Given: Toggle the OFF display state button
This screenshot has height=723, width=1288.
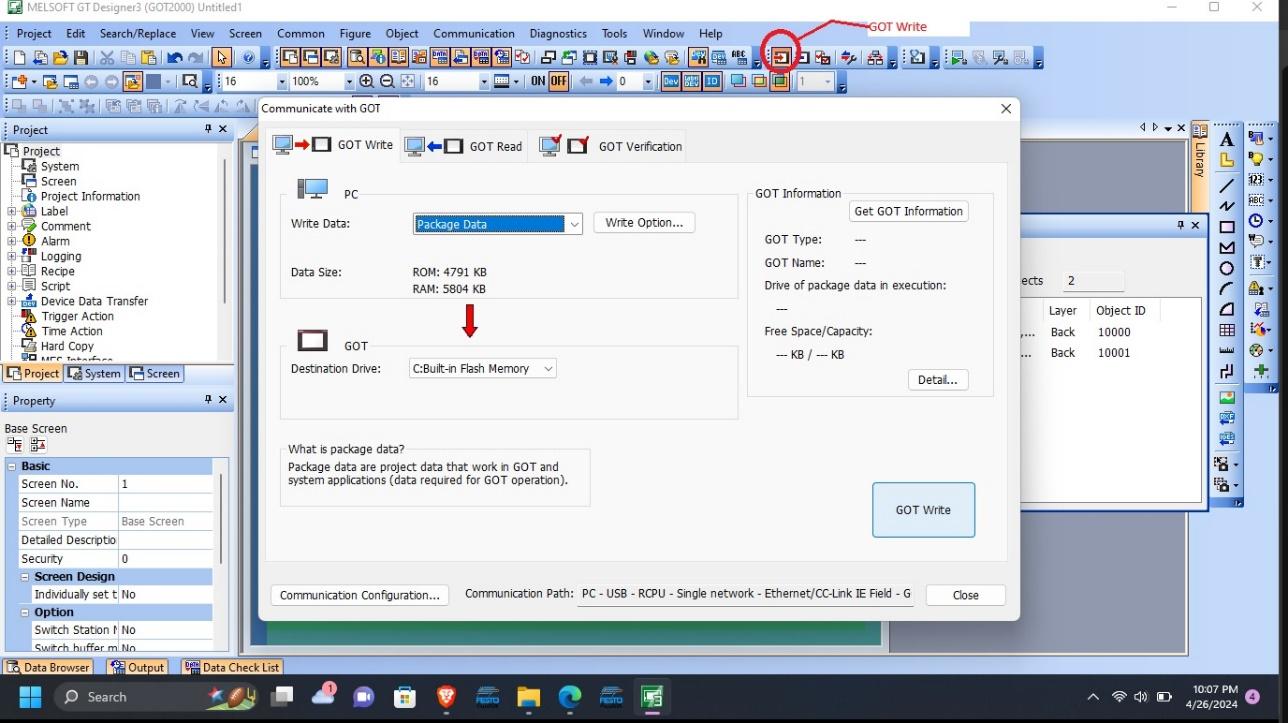Looking at the screenshot, I should (558, 81).
